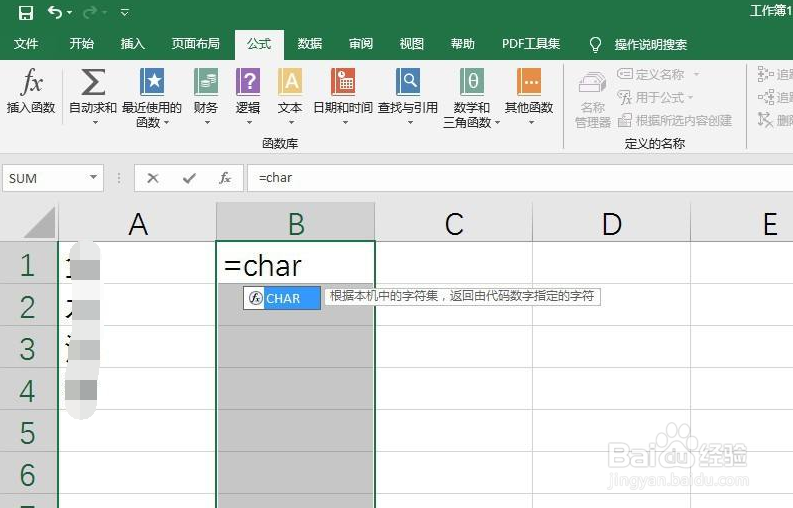Open Math and Trig functions icon

[471, 84]
